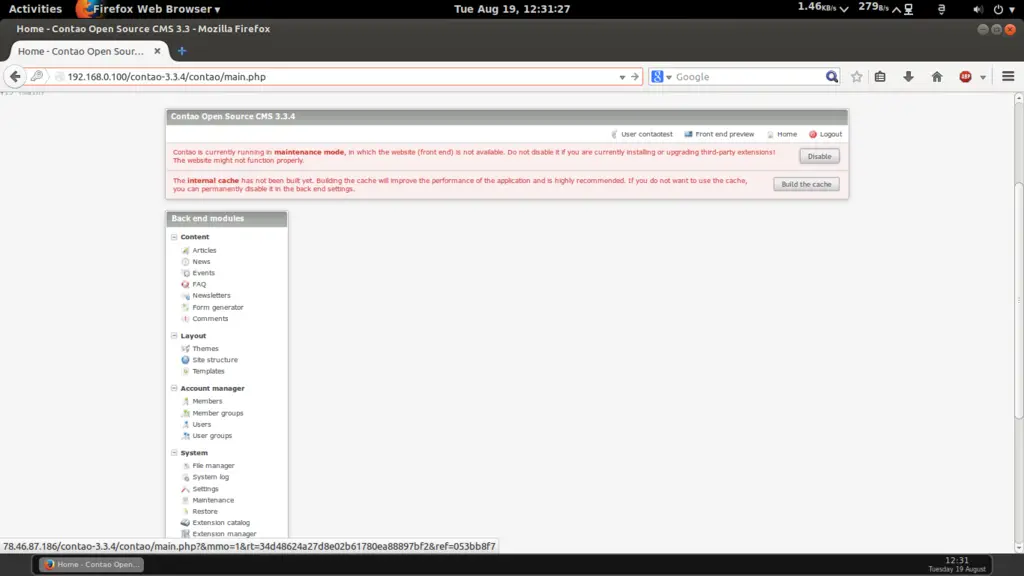Viewport: 1024px width, 576px height.
Task: Click the Adblock Plus toolbar icon
Action: click(x=965, y=76)
